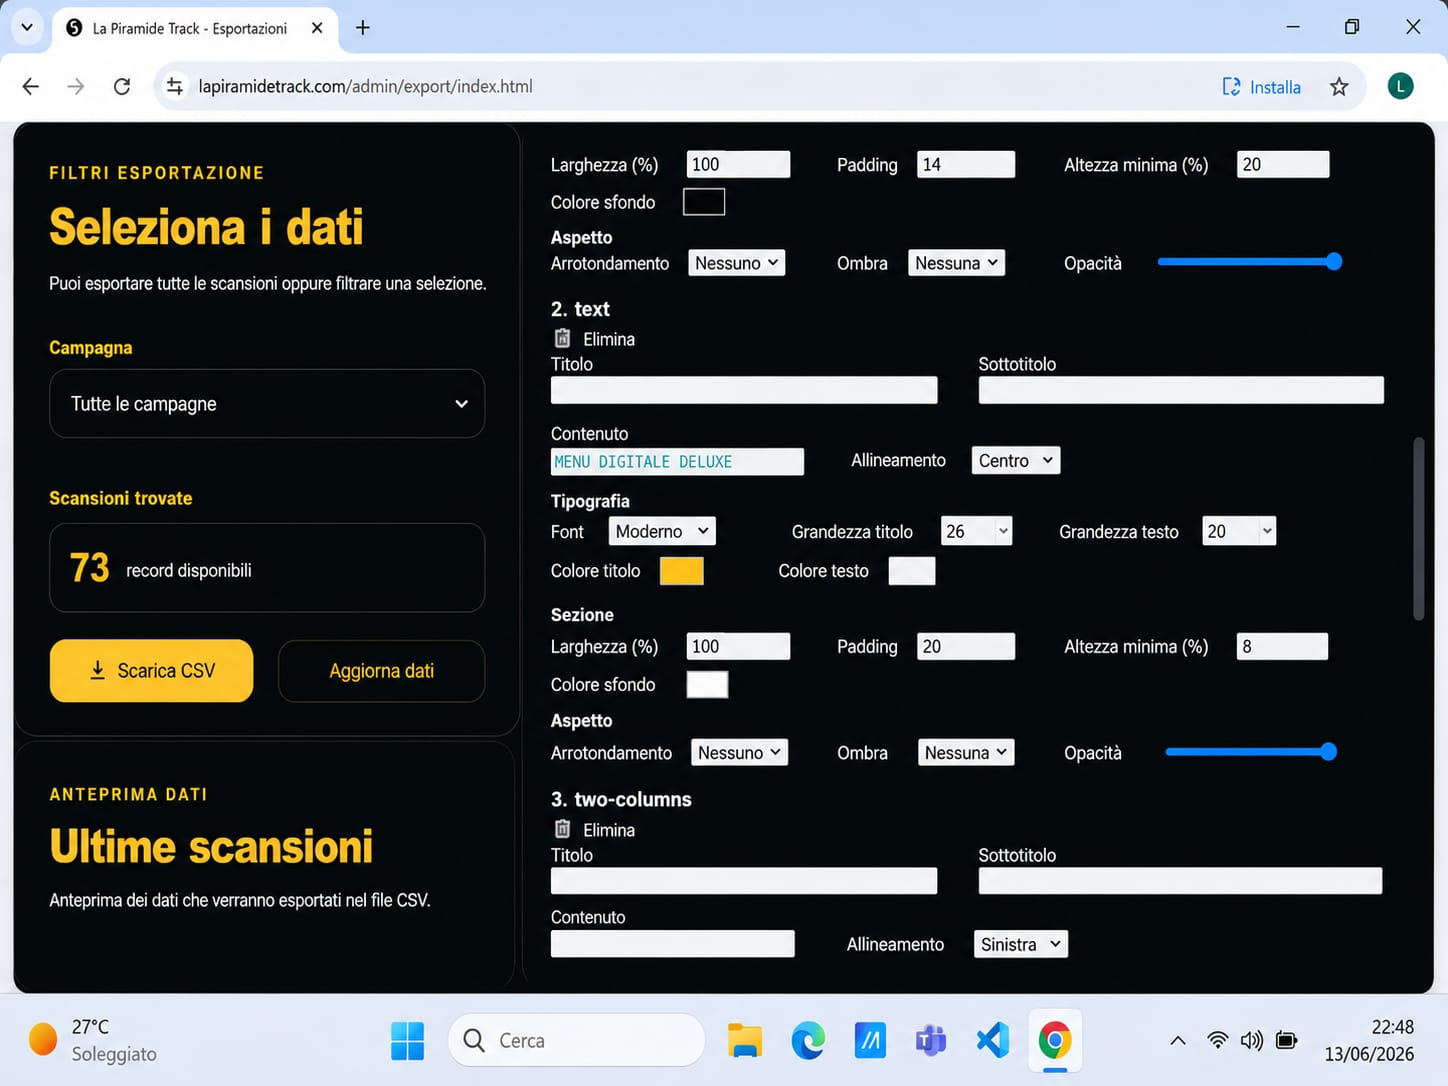
Task: Click the Windows taskbar Cerca search box
Action: click(x=576, y=1041)
